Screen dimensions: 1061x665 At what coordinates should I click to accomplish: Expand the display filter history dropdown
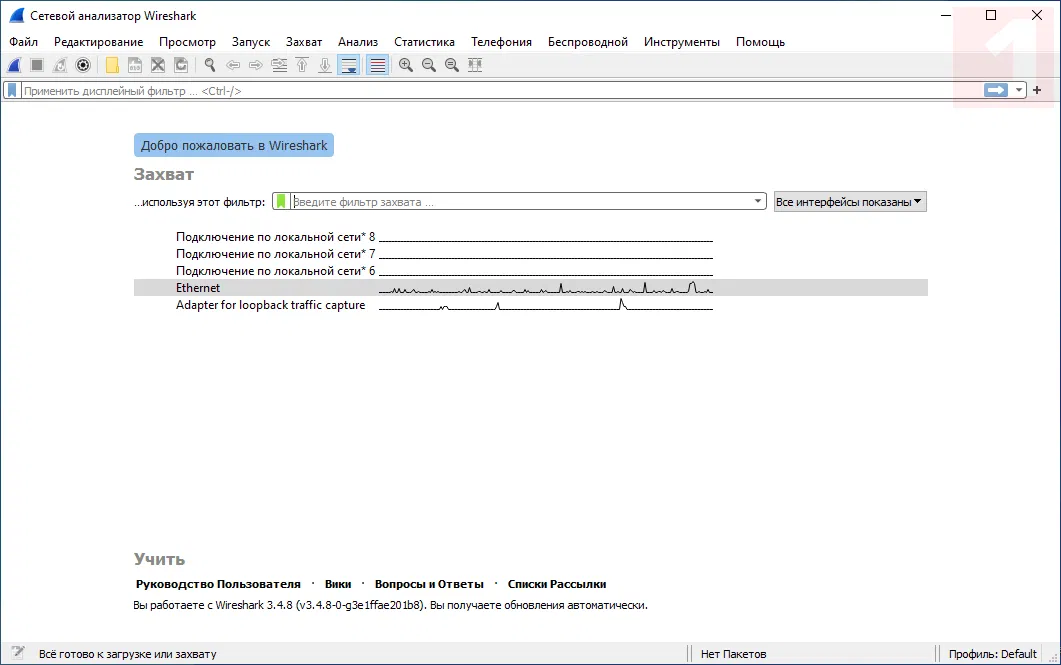1019,90
